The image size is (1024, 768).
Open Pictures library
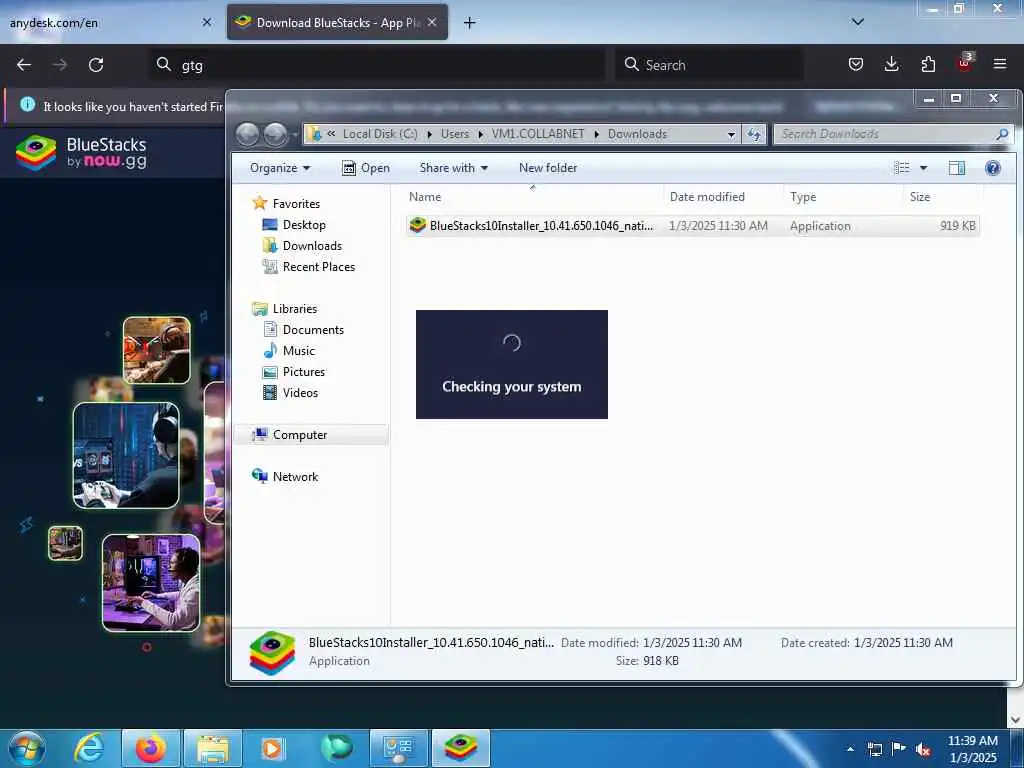click(x=304, y=372)
